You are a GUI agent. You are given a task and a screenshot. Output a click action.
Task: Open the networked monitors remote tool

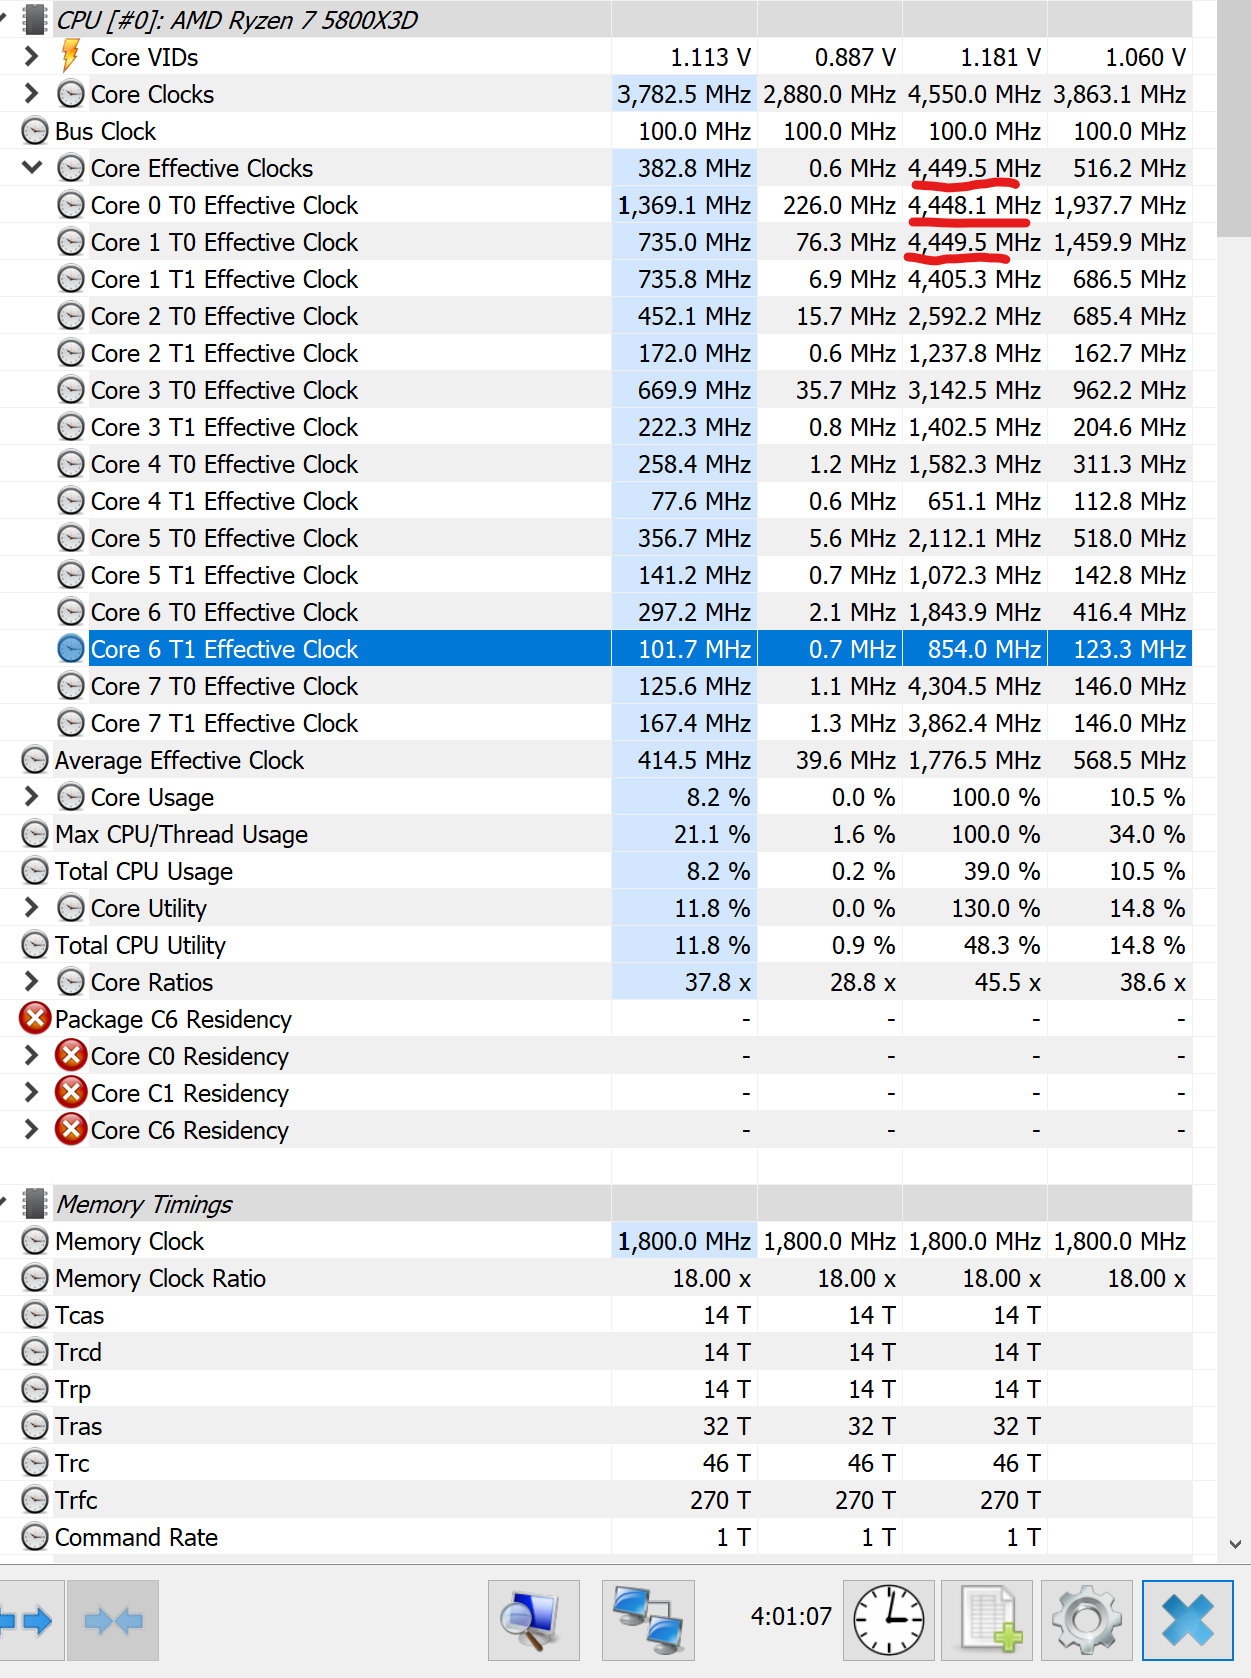648,1620
